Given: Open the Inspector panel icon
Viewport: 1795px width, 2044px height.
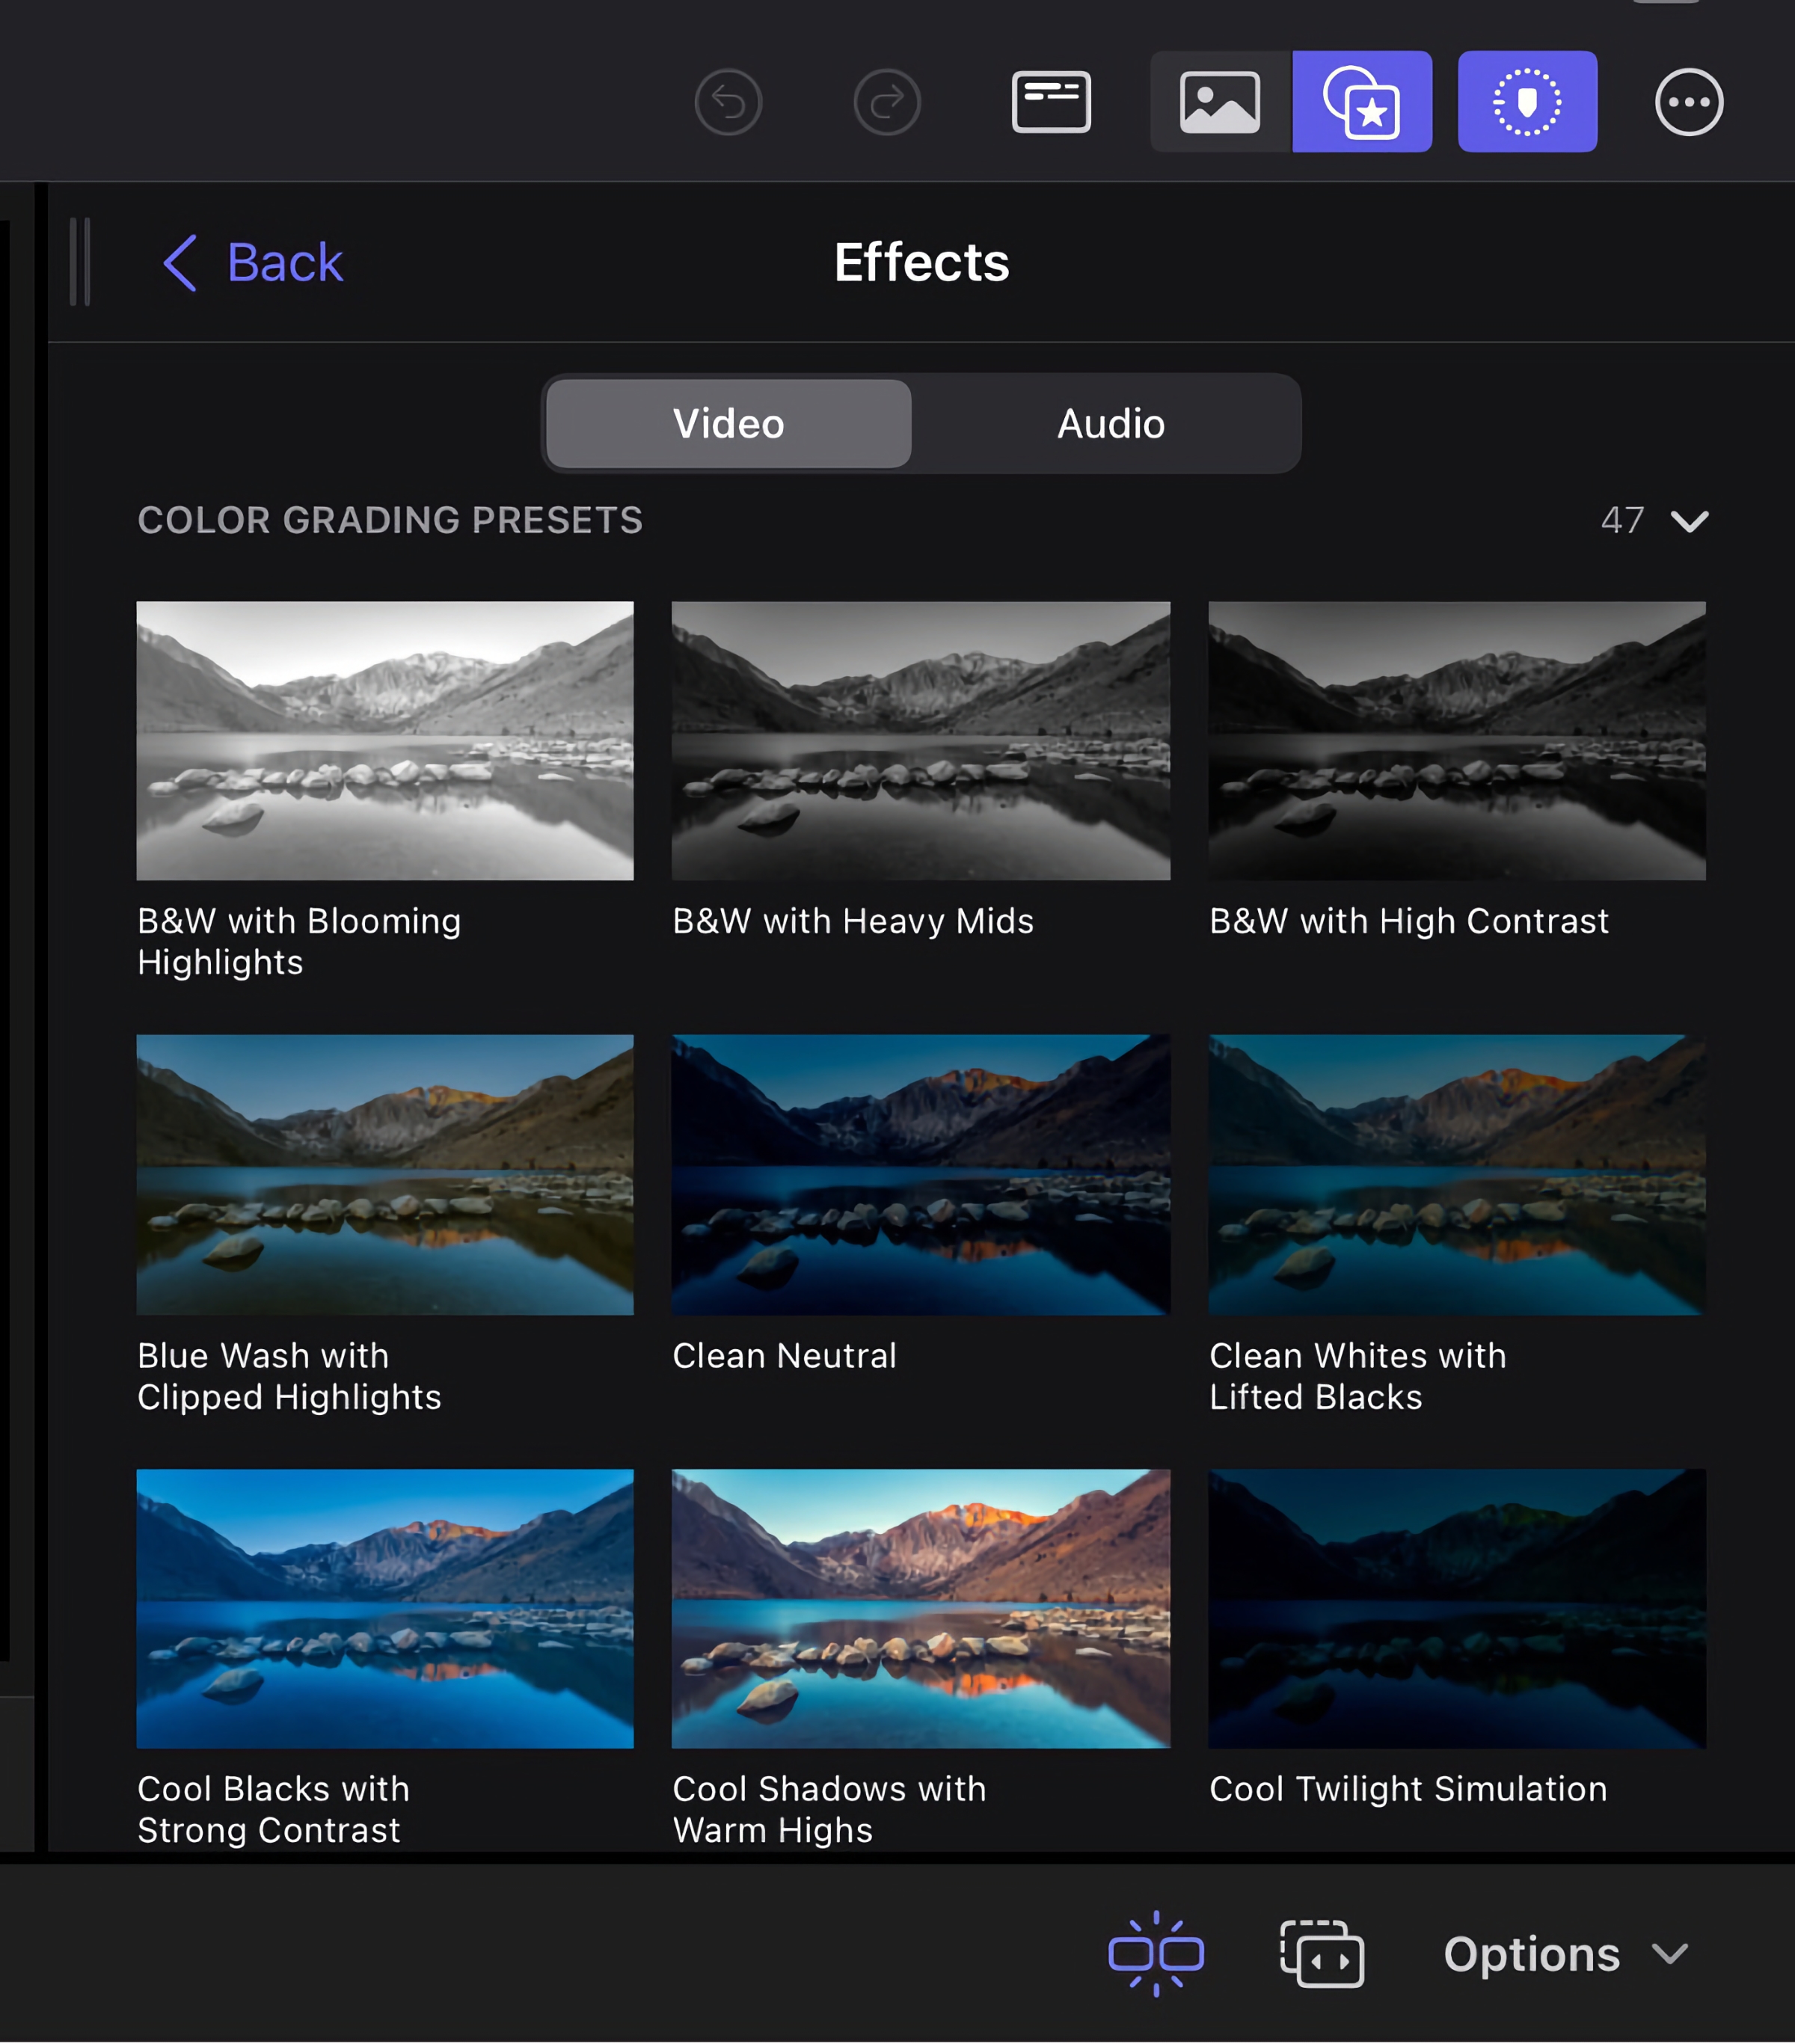Looking at the screenshot, I should pyautogui.click(x=1051, y=101).
